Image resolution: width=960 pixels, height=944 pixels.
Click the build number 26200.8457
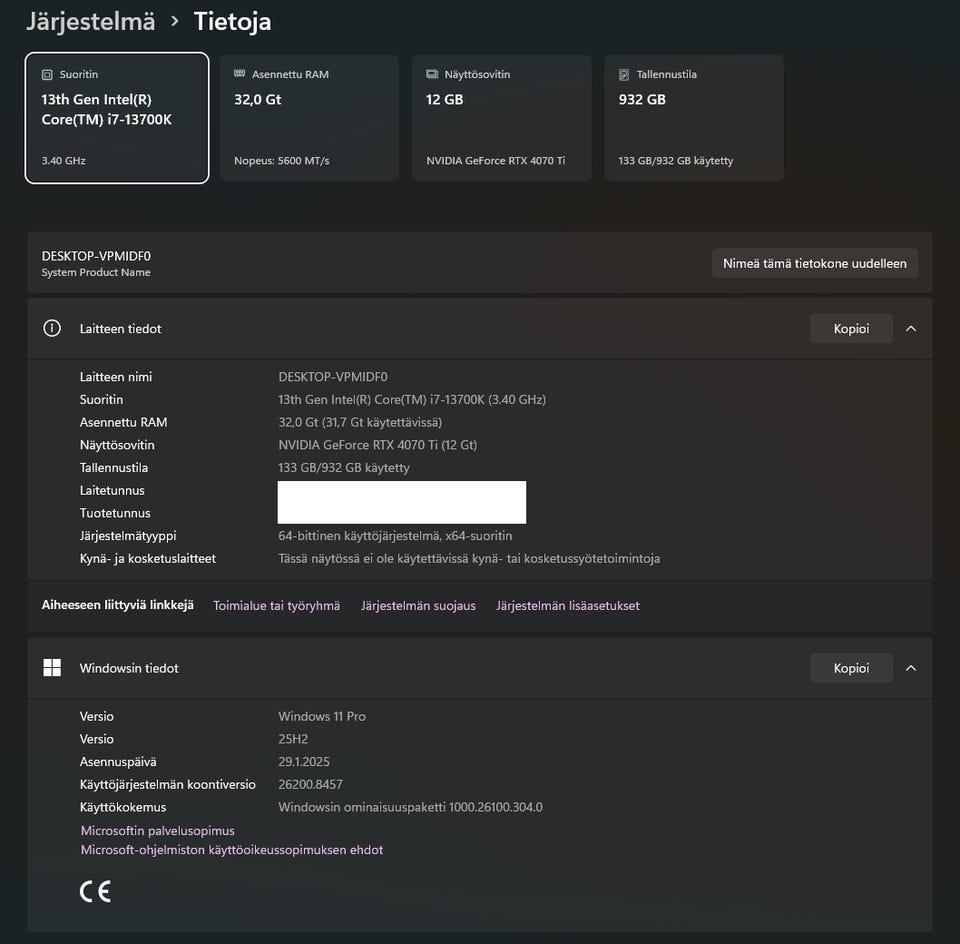coord(310,784)
